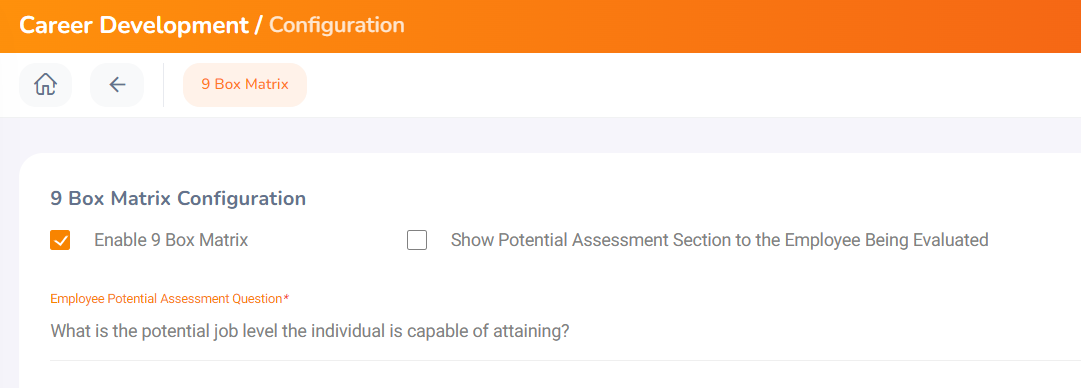Click the orange header banner
Image resolution: width=1081 pixels, height=388 pixels.
point(540,26)
